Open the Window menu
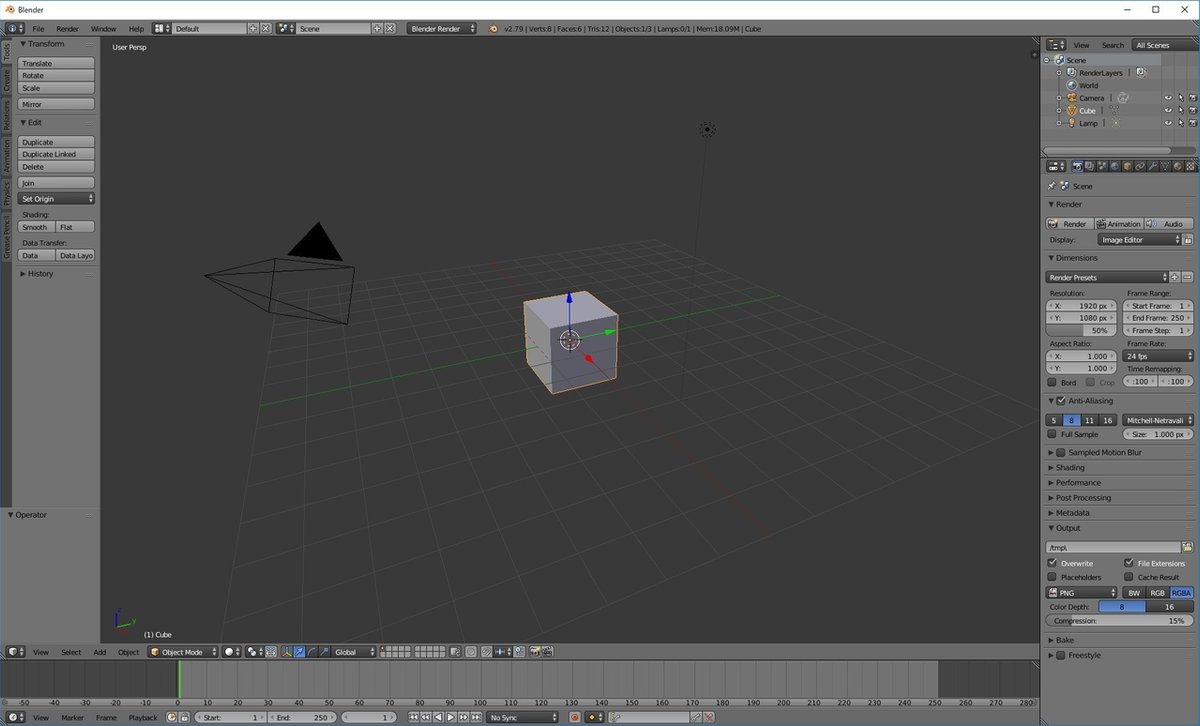 103,29
